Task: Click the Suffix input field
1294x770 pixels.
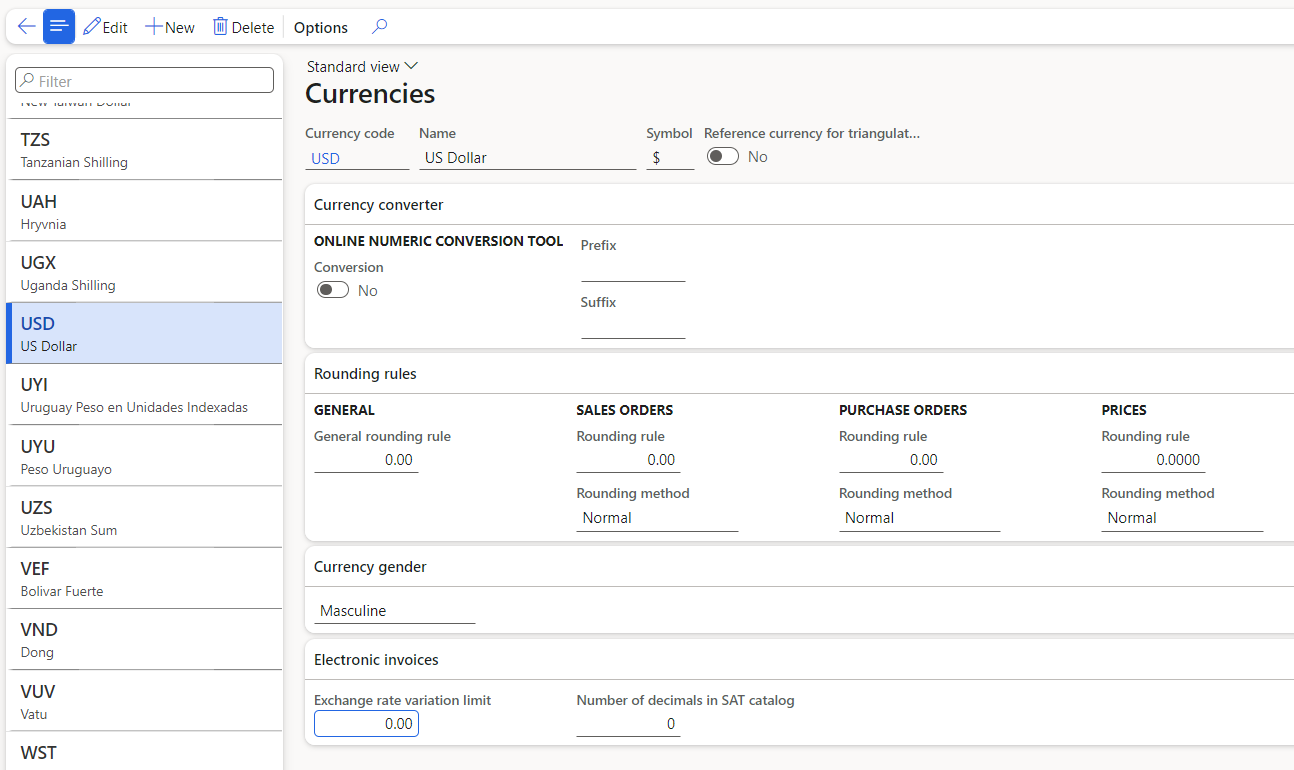Action: click(x=633, y=327)
